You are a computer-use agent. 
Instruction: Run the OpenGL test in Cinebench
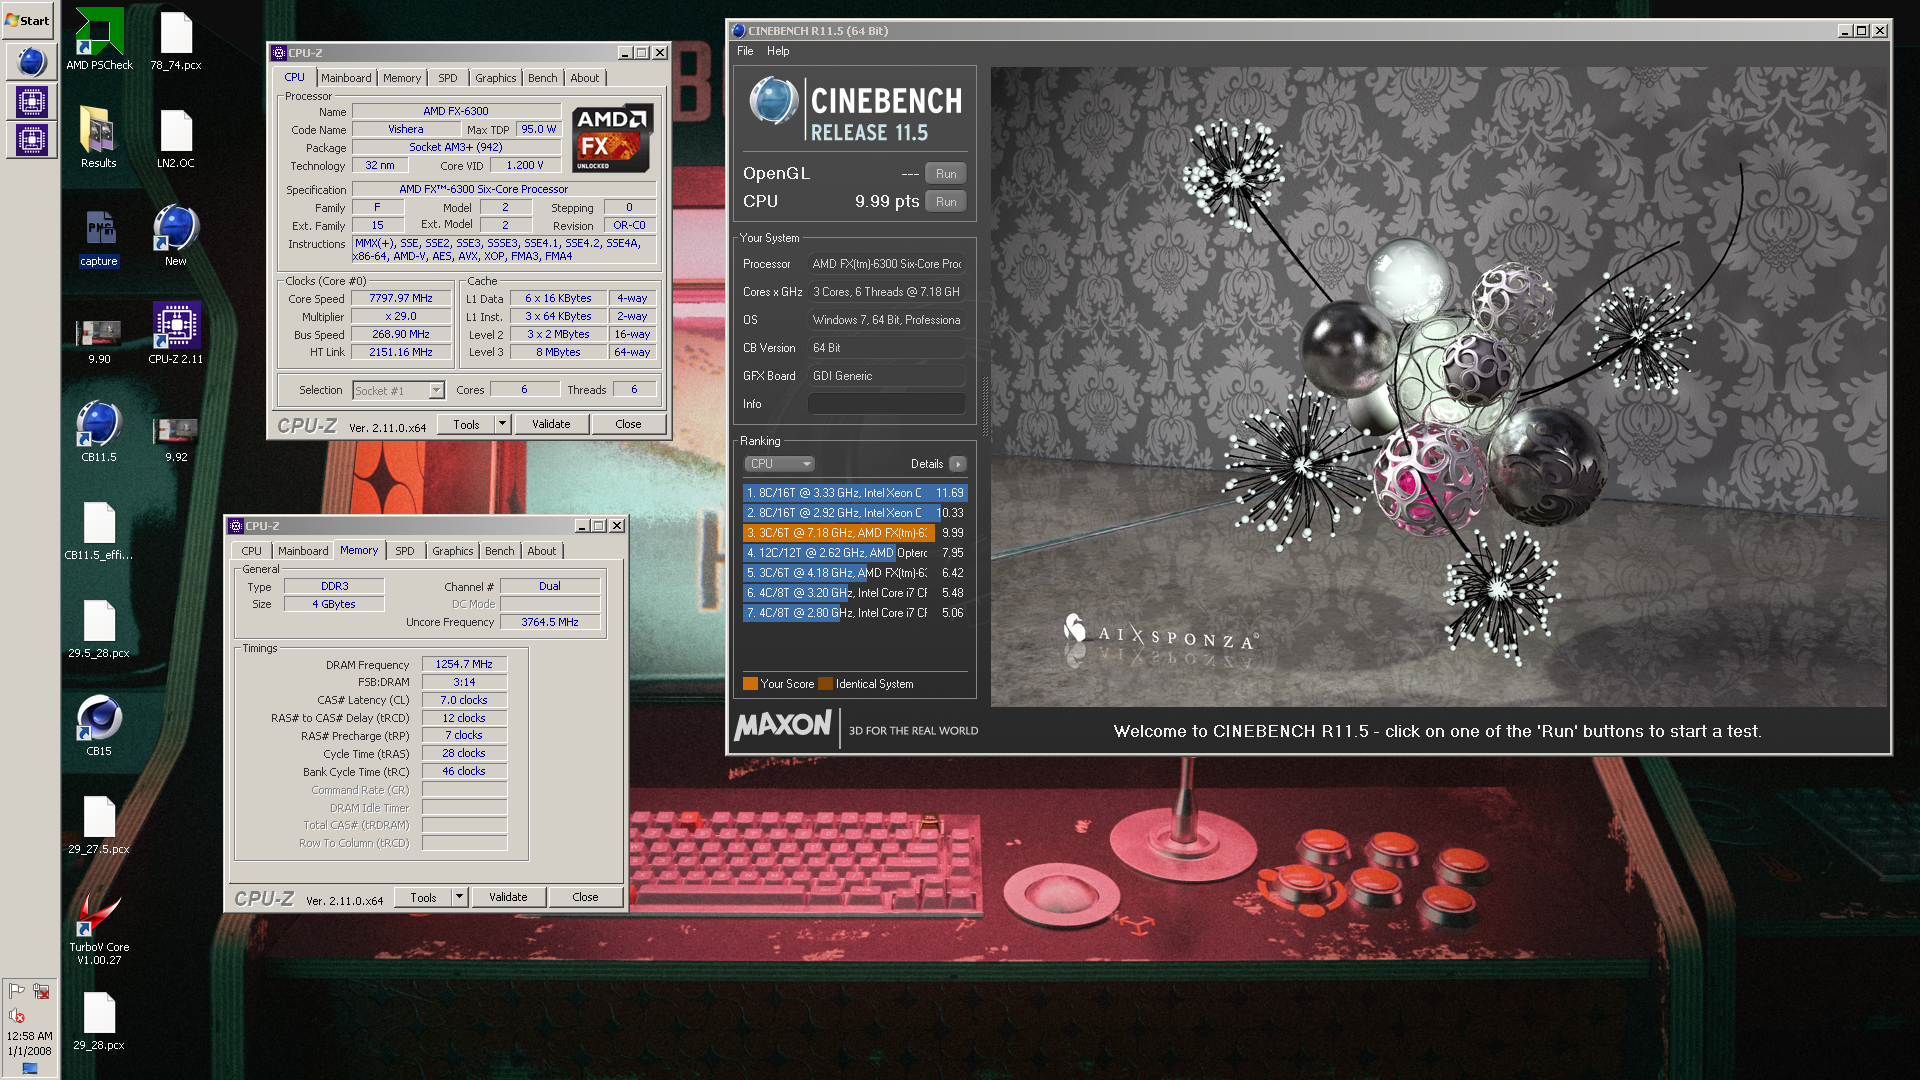pyautogui.click(x=946, y=174)
